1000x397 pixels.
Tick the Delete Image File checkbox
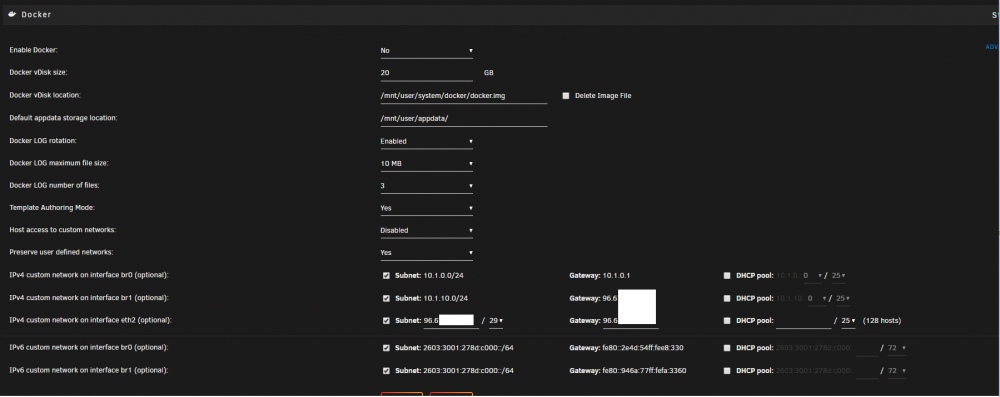[566, 96]
